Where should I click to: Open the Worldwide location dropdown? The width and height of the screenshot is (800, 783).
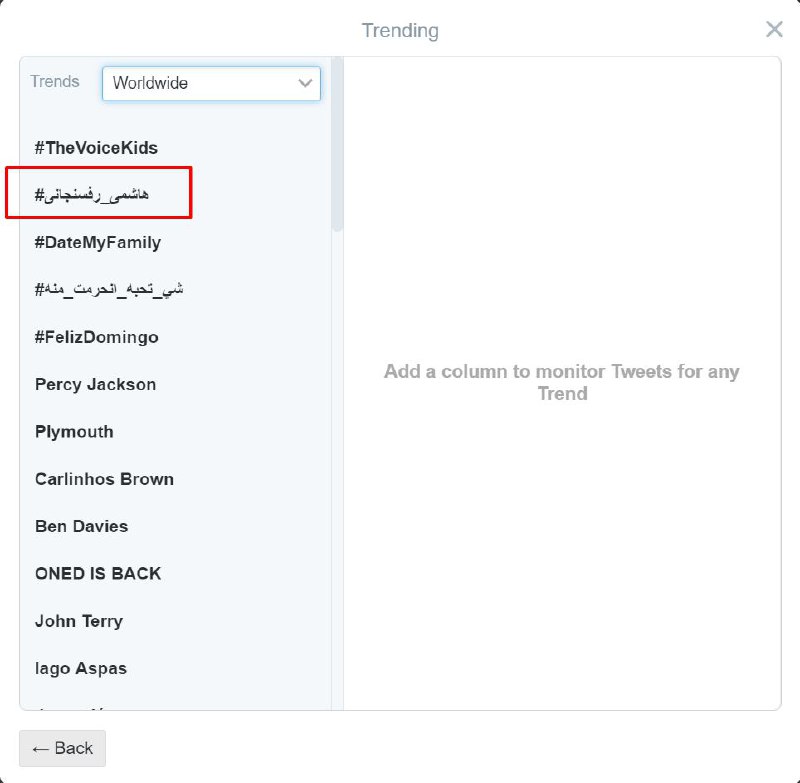coord(211,83)
